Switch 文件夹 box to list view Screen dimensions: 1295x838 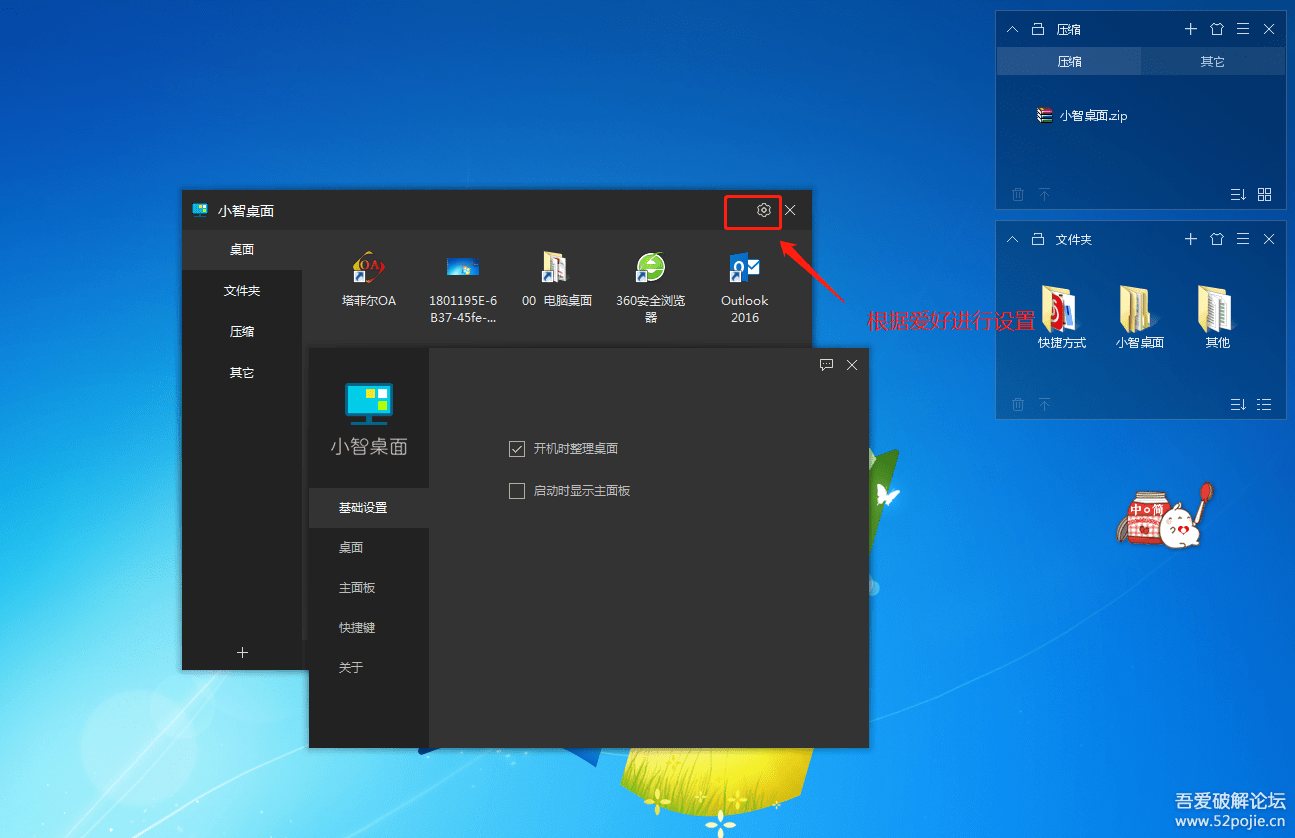pyautogui.click(x=1264, y=404)
